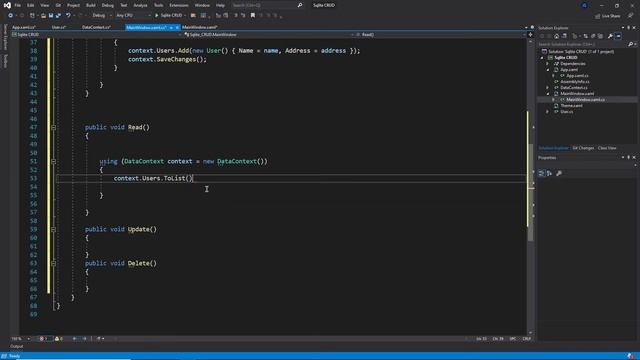
Task: Open the Extensions menu
Action: point(179,5)
